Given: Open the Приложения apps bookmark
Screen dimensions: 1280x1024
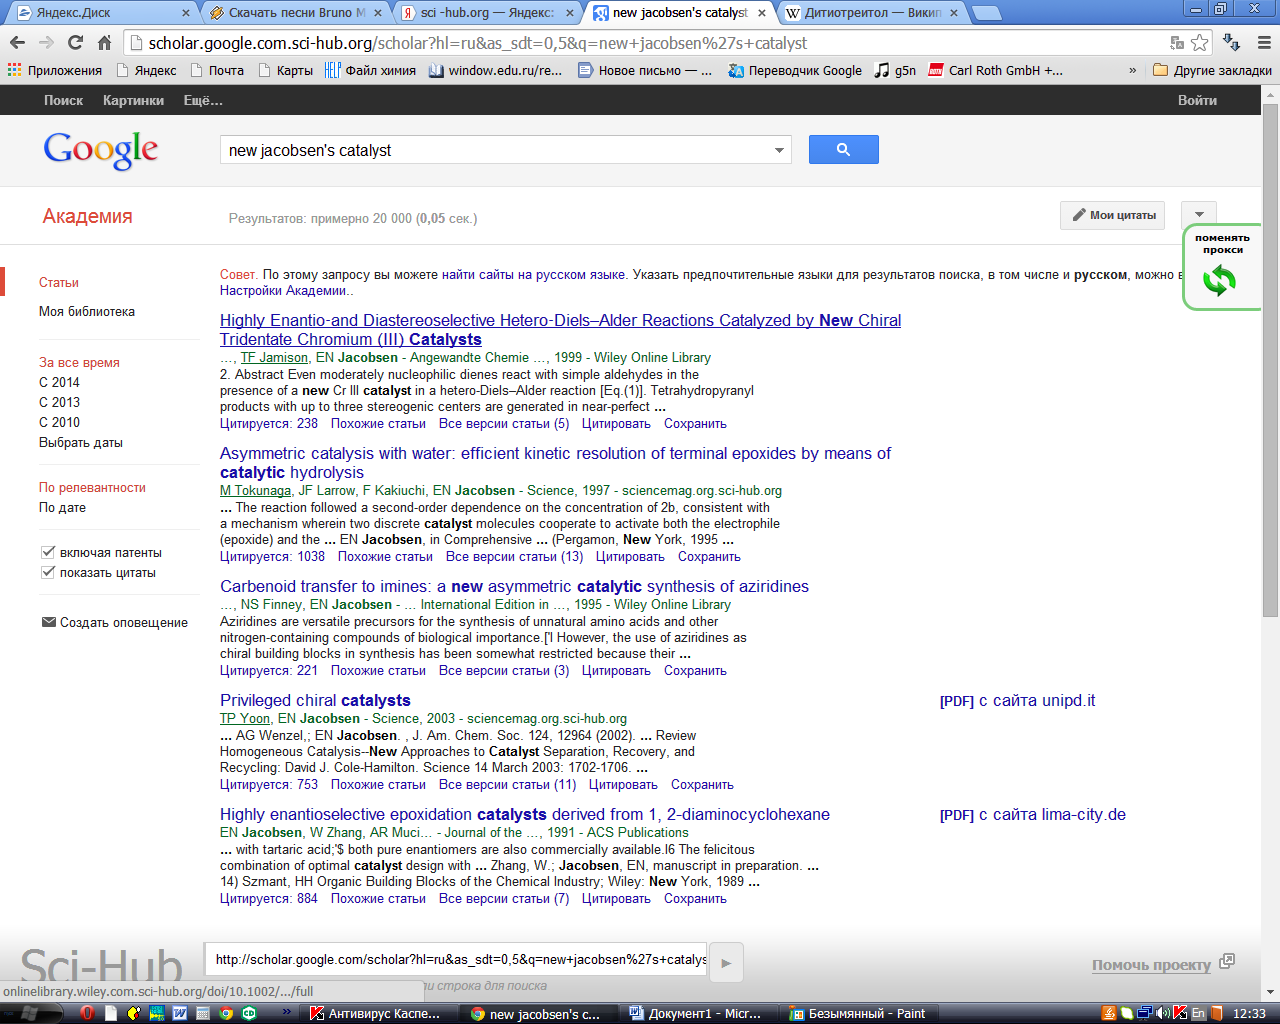Looking at the screenshot, I should [55, 70].
